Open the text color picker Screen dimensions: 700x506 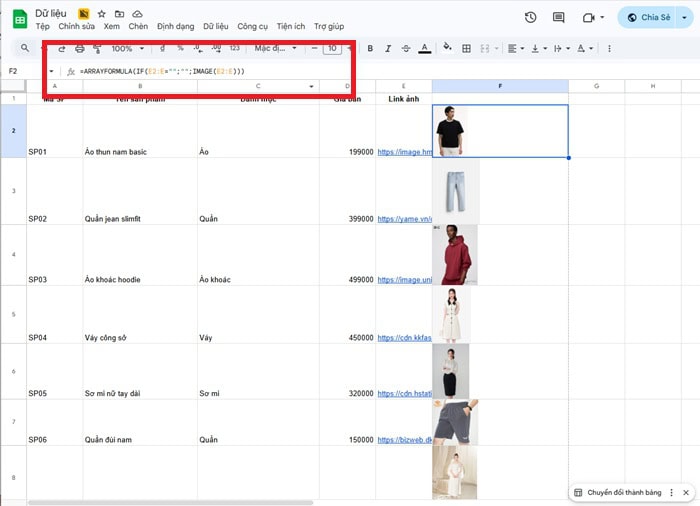(x=425, y=48)
